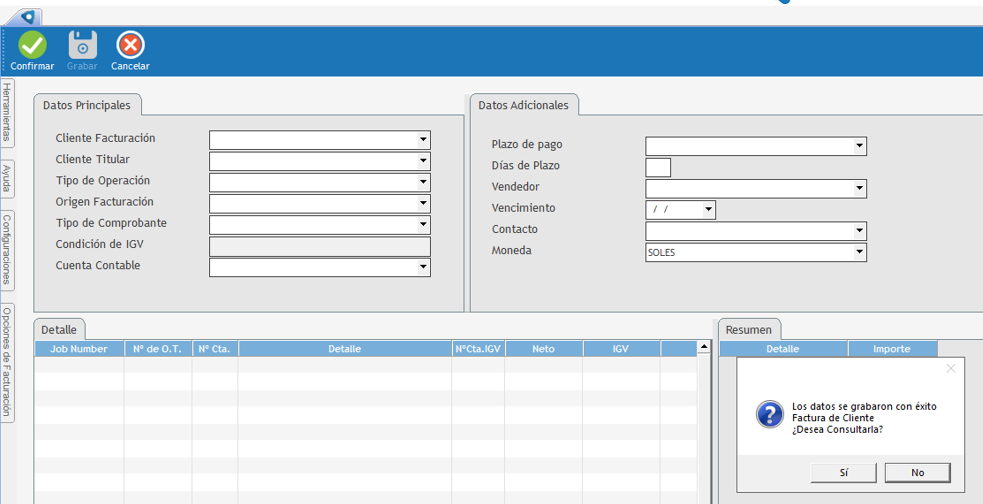Click the red Cancelar X icon
The height and width of the screenshot is (504, 983).
(130, 45)
